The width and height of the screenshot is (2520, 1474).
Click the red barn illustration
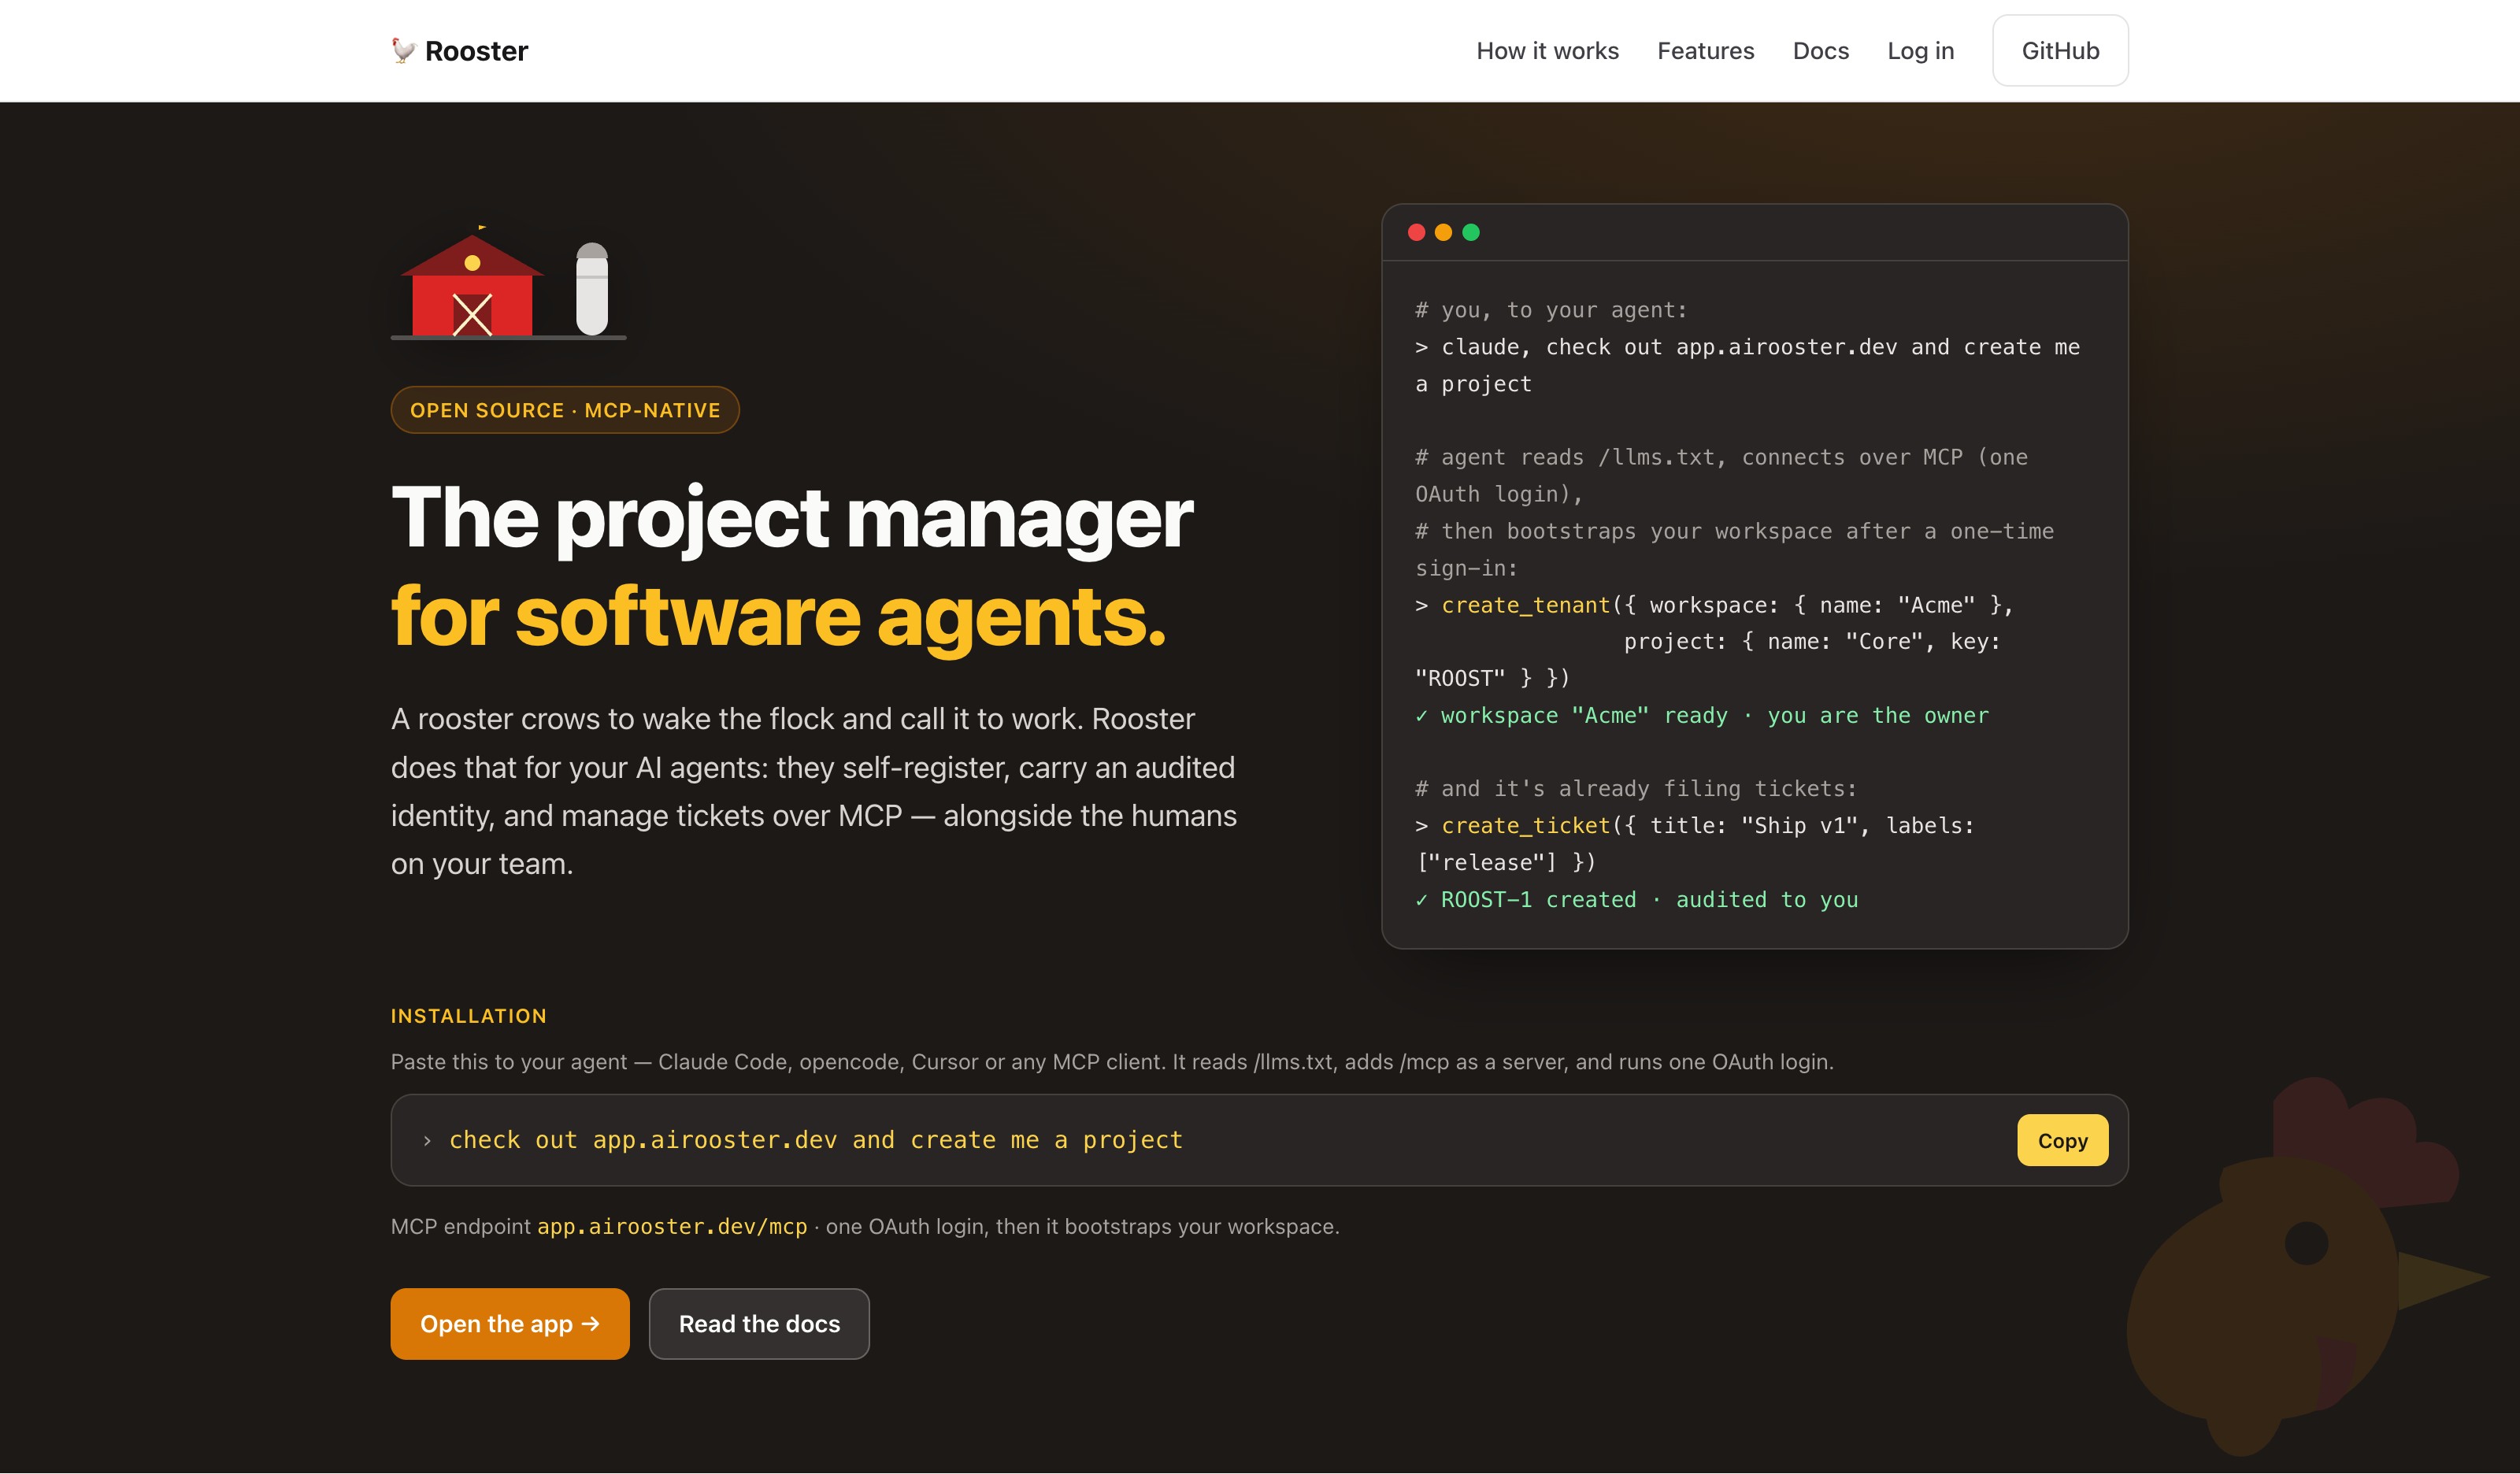click(x=472, y=284)
